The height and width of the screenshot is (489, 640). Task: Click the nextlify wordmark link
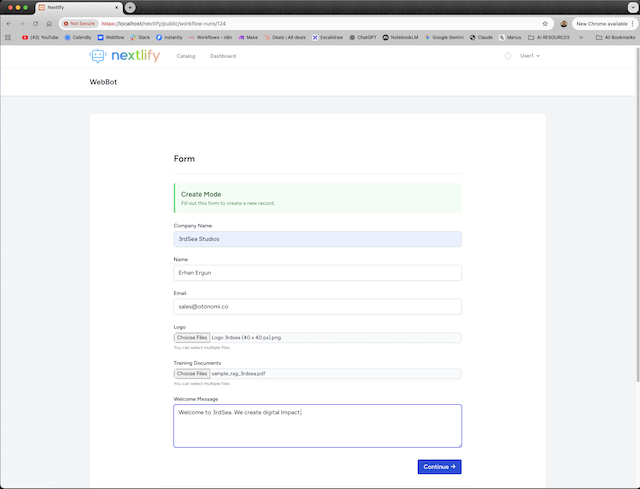tap(136, 56)
